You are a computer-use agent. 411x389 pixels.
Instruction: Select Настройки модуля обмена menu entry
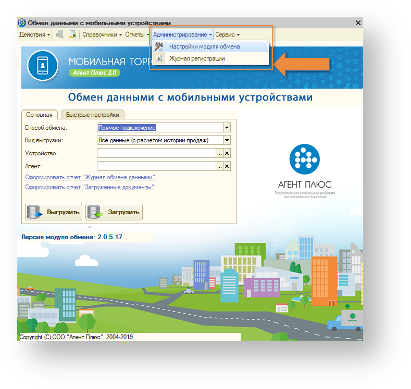[210, 47]
